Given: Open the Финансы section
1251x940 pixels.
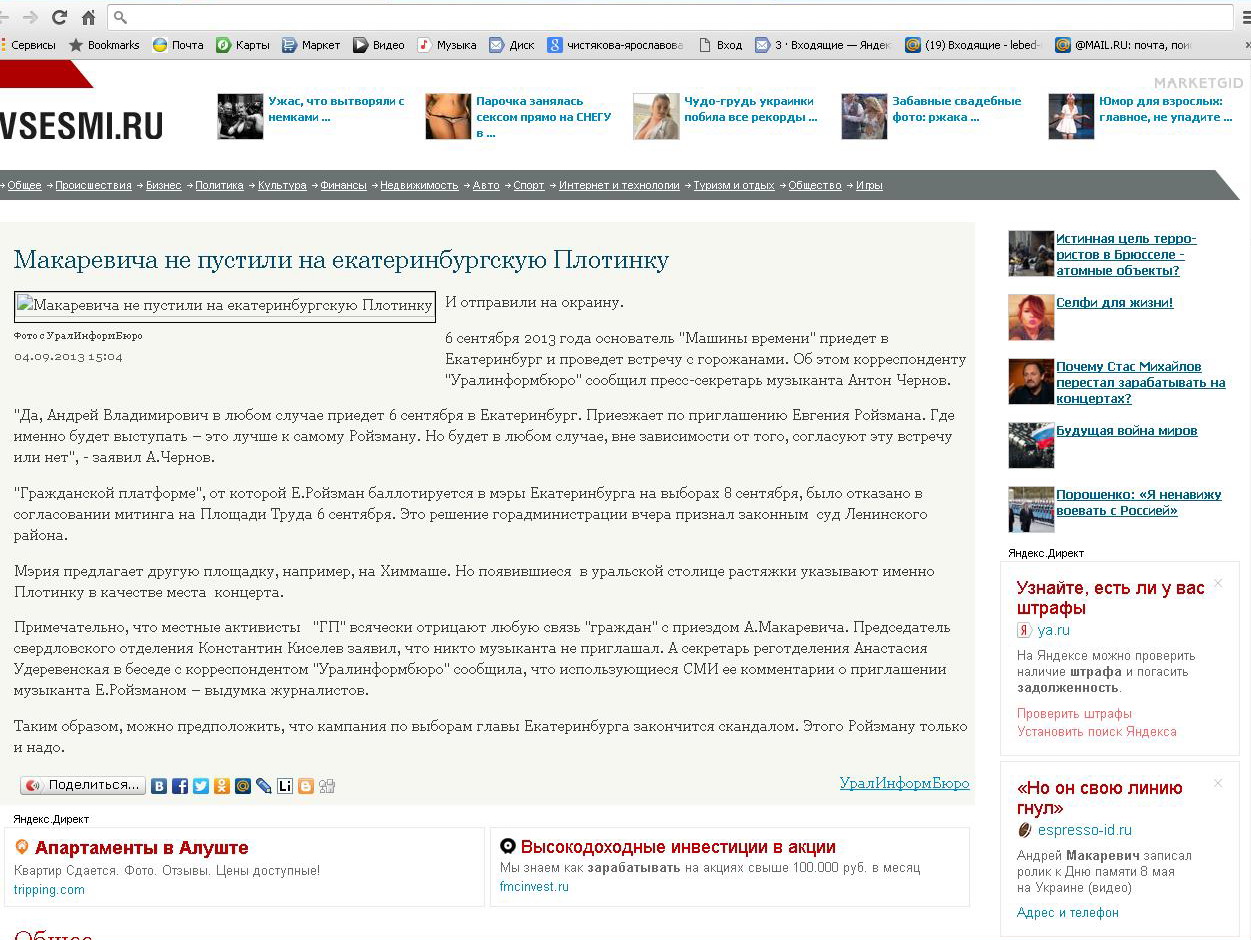Looking at the screenshot, I should (343, 185).
